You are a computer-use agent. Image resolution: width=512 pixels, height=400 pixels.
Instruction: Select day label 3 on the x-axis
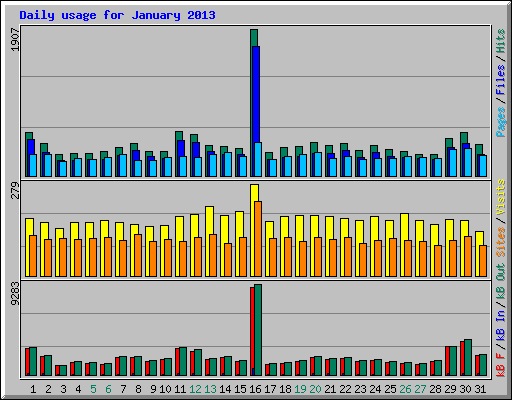pyautogui.click(x=63, y=389)
